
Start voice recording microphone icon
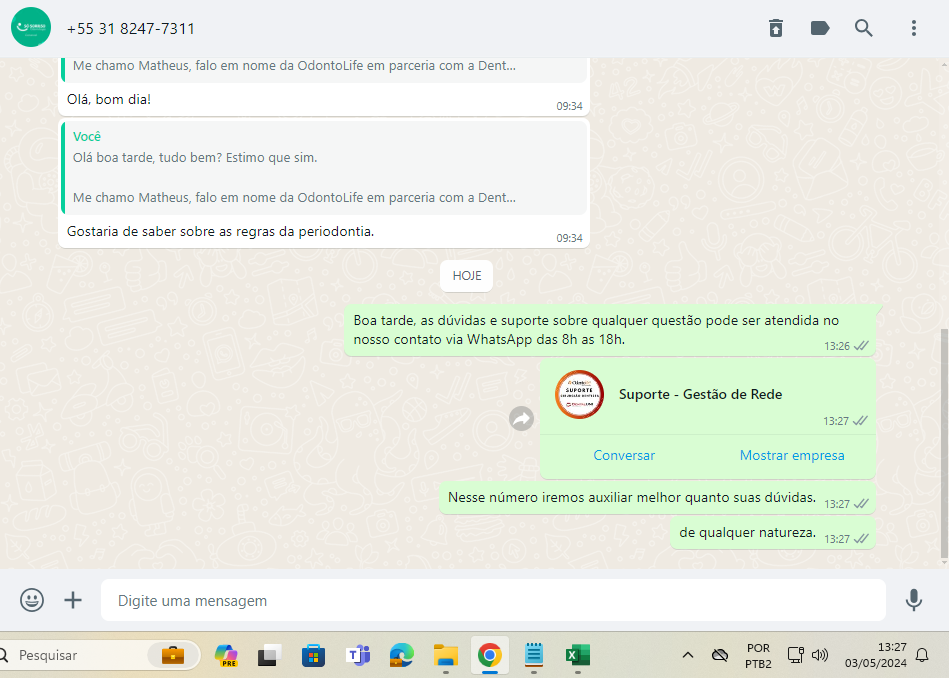tap(914, 600)
